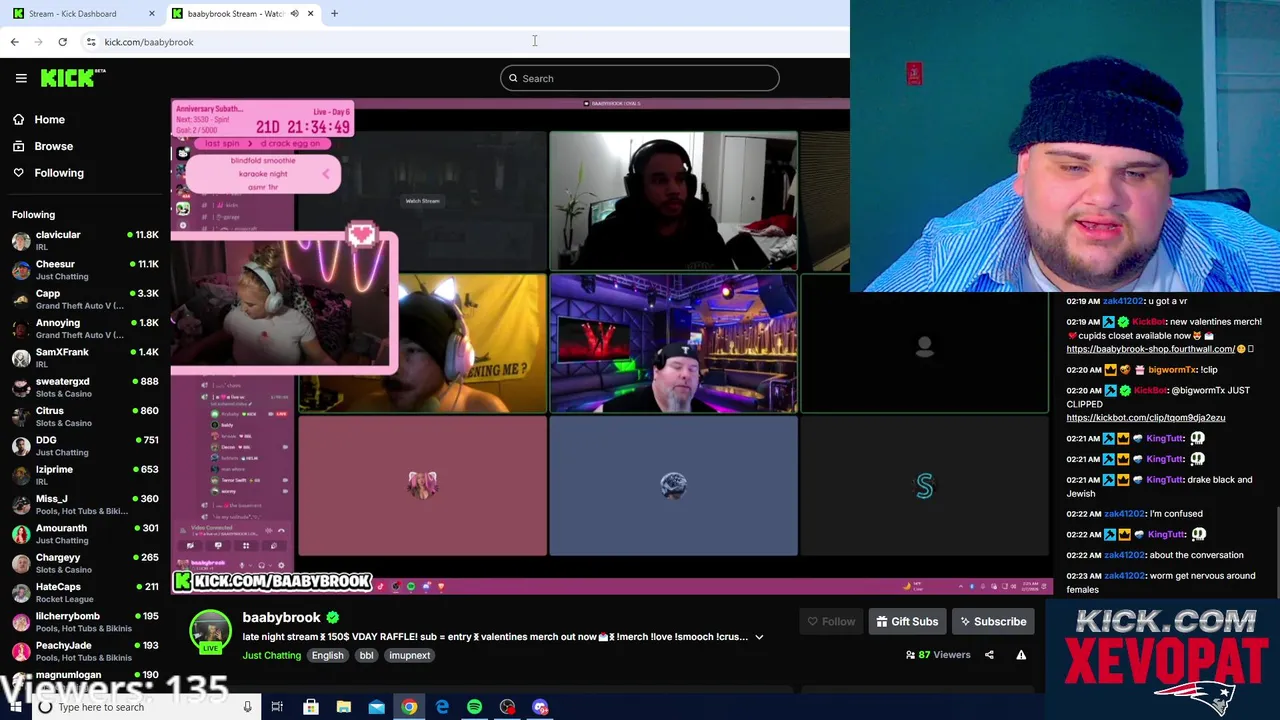Screen dimensions: 1280x720
Task: Click the Subscribe button
Action: pyautogui.click(x=993, y=622)
